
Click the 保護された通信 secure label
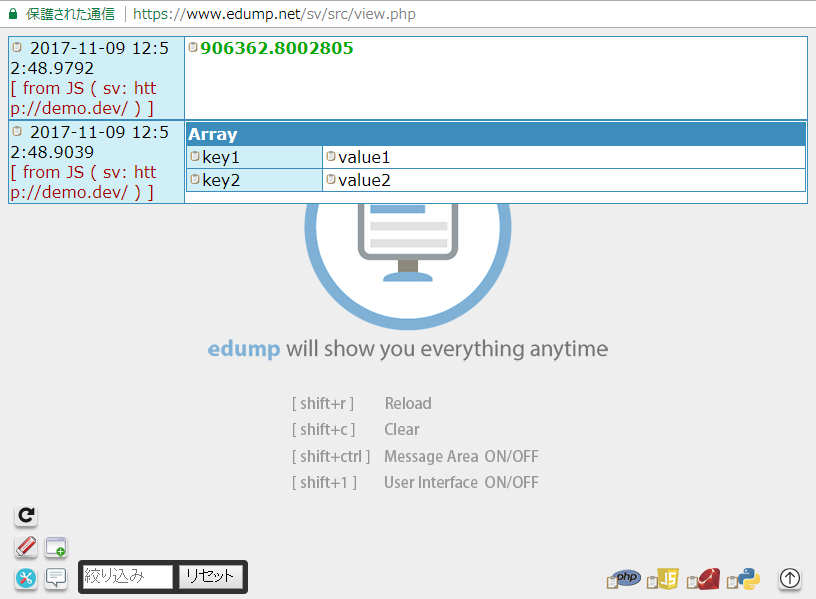(70, 14)
